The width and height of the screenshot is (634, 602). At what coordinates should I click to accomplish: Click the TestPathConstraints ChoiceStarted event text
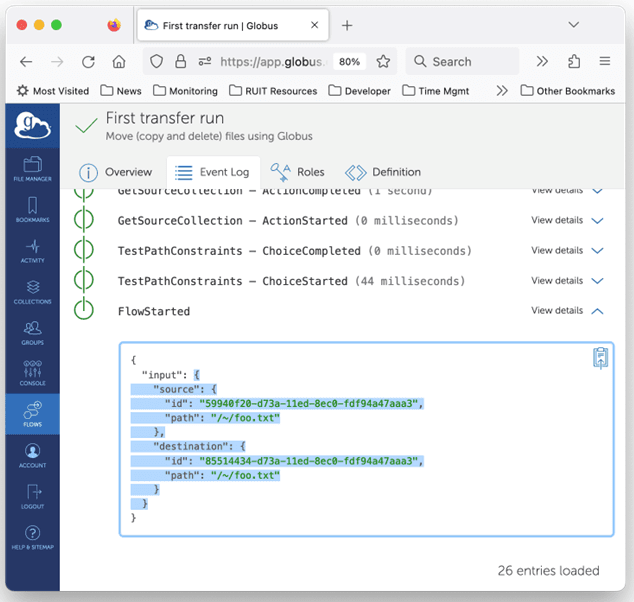coord(292,281)
